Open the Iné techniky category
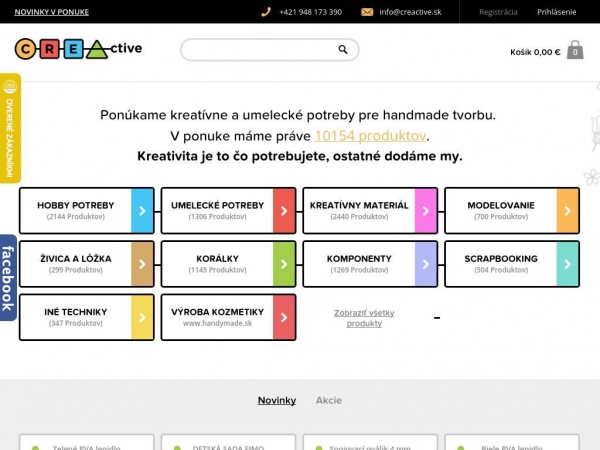This screenshot has height=450, width=600. [86, 317]
